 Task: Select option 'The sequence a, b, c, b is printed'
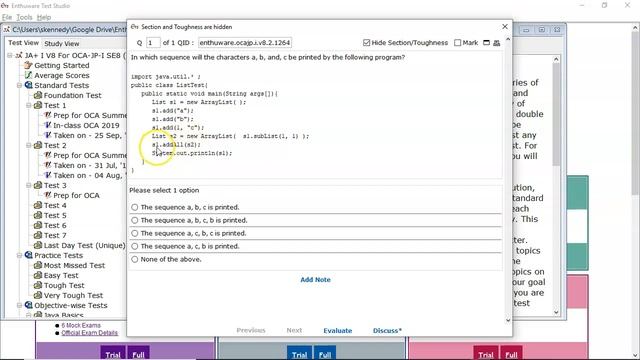[135, 220]
